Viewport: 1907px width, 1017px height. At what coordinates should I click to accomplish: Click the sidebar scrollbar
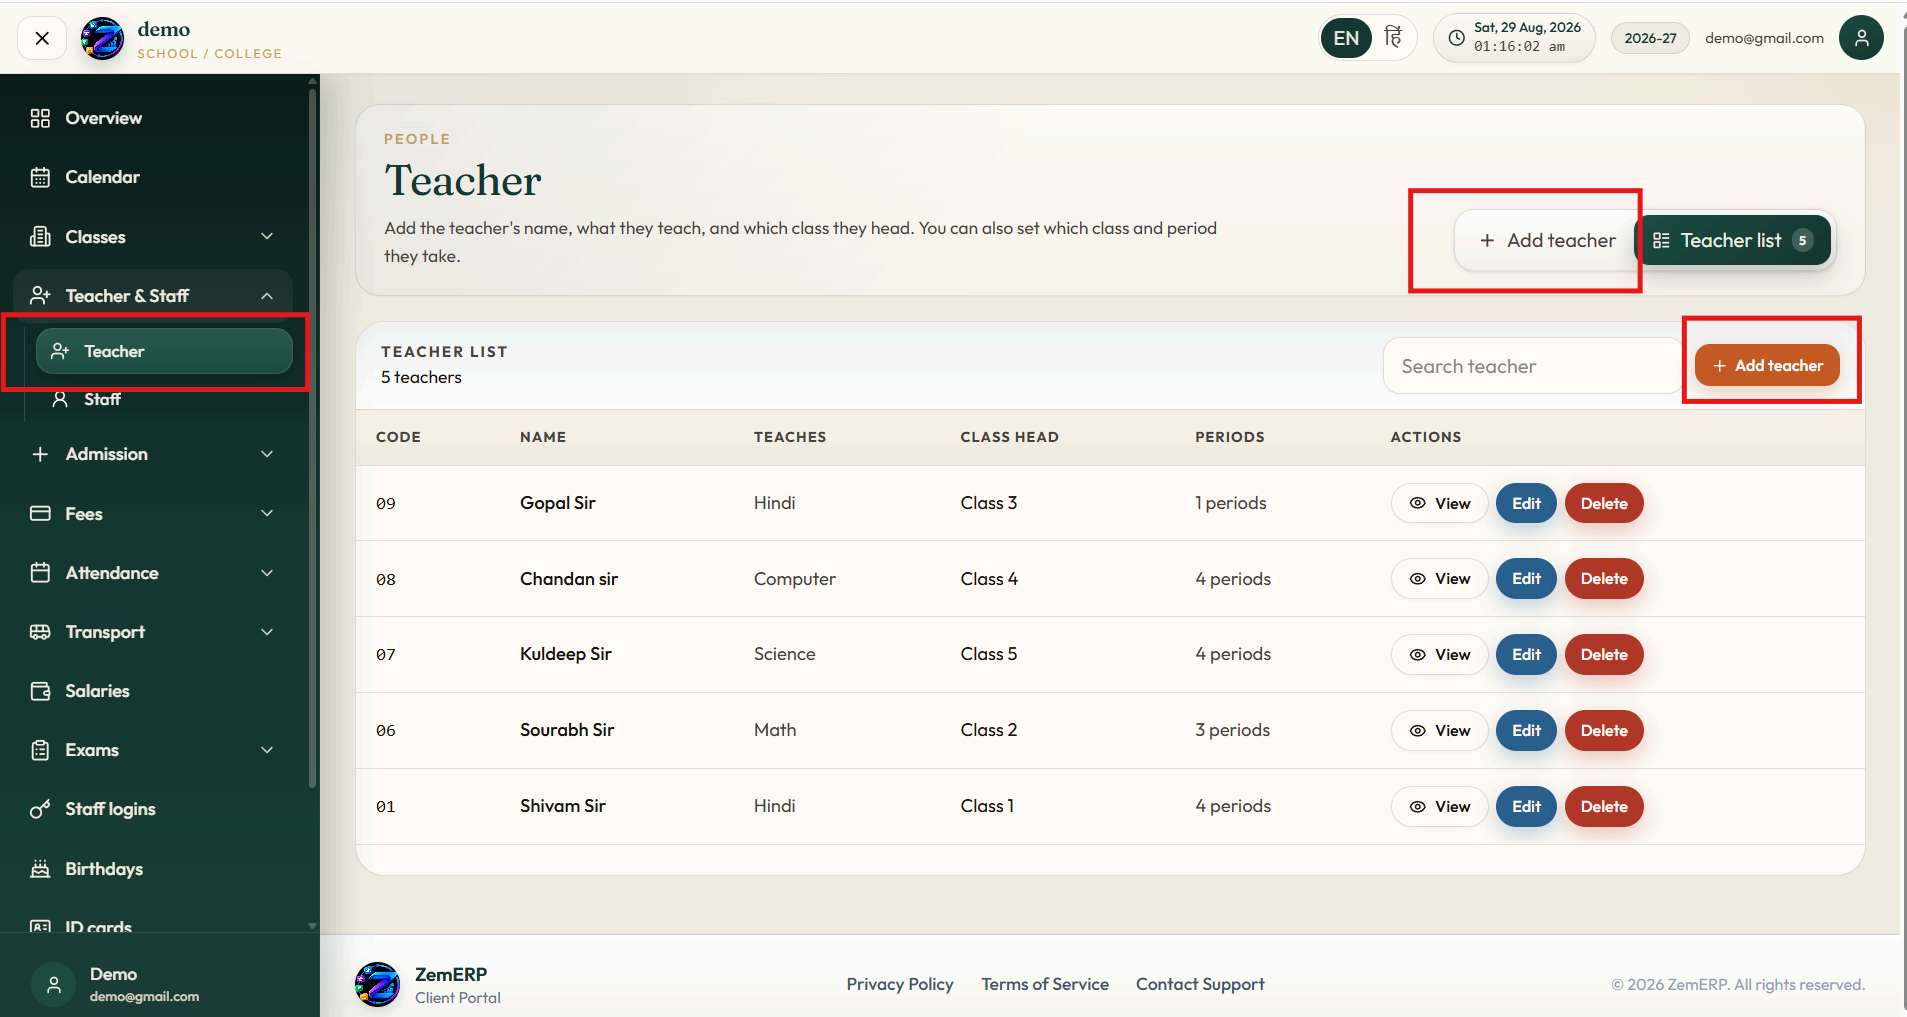coord(313,438)
